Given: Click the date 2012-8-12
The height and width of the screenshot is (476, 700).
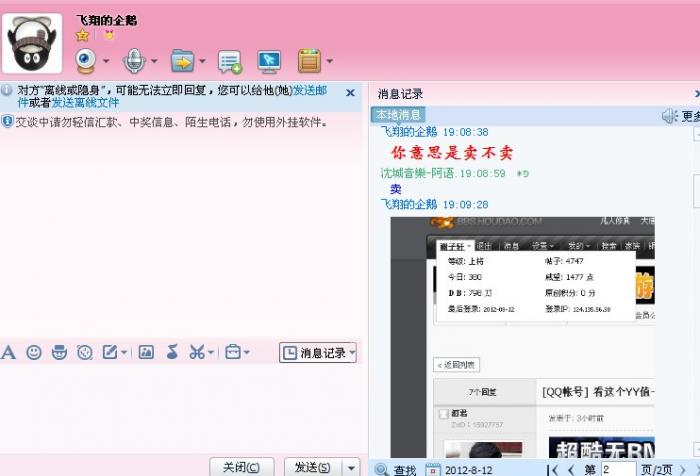Looking at the screenshot, I should (469, 470).
